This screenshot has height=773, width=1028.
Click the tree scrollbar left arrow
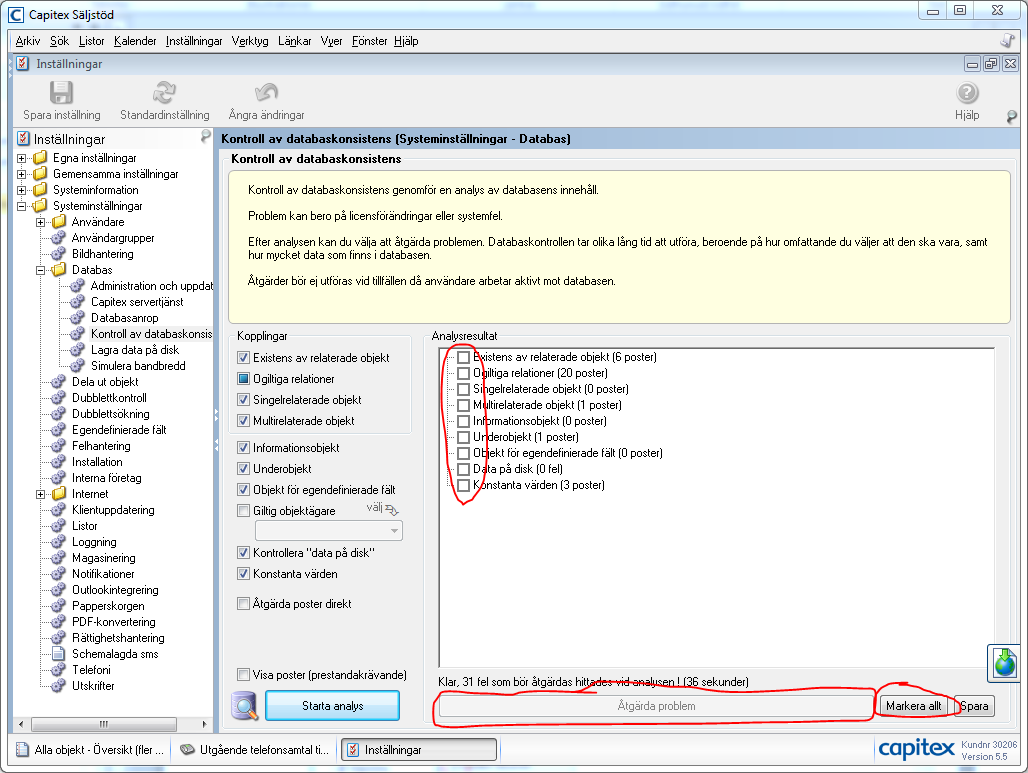(x=22, y=724)
